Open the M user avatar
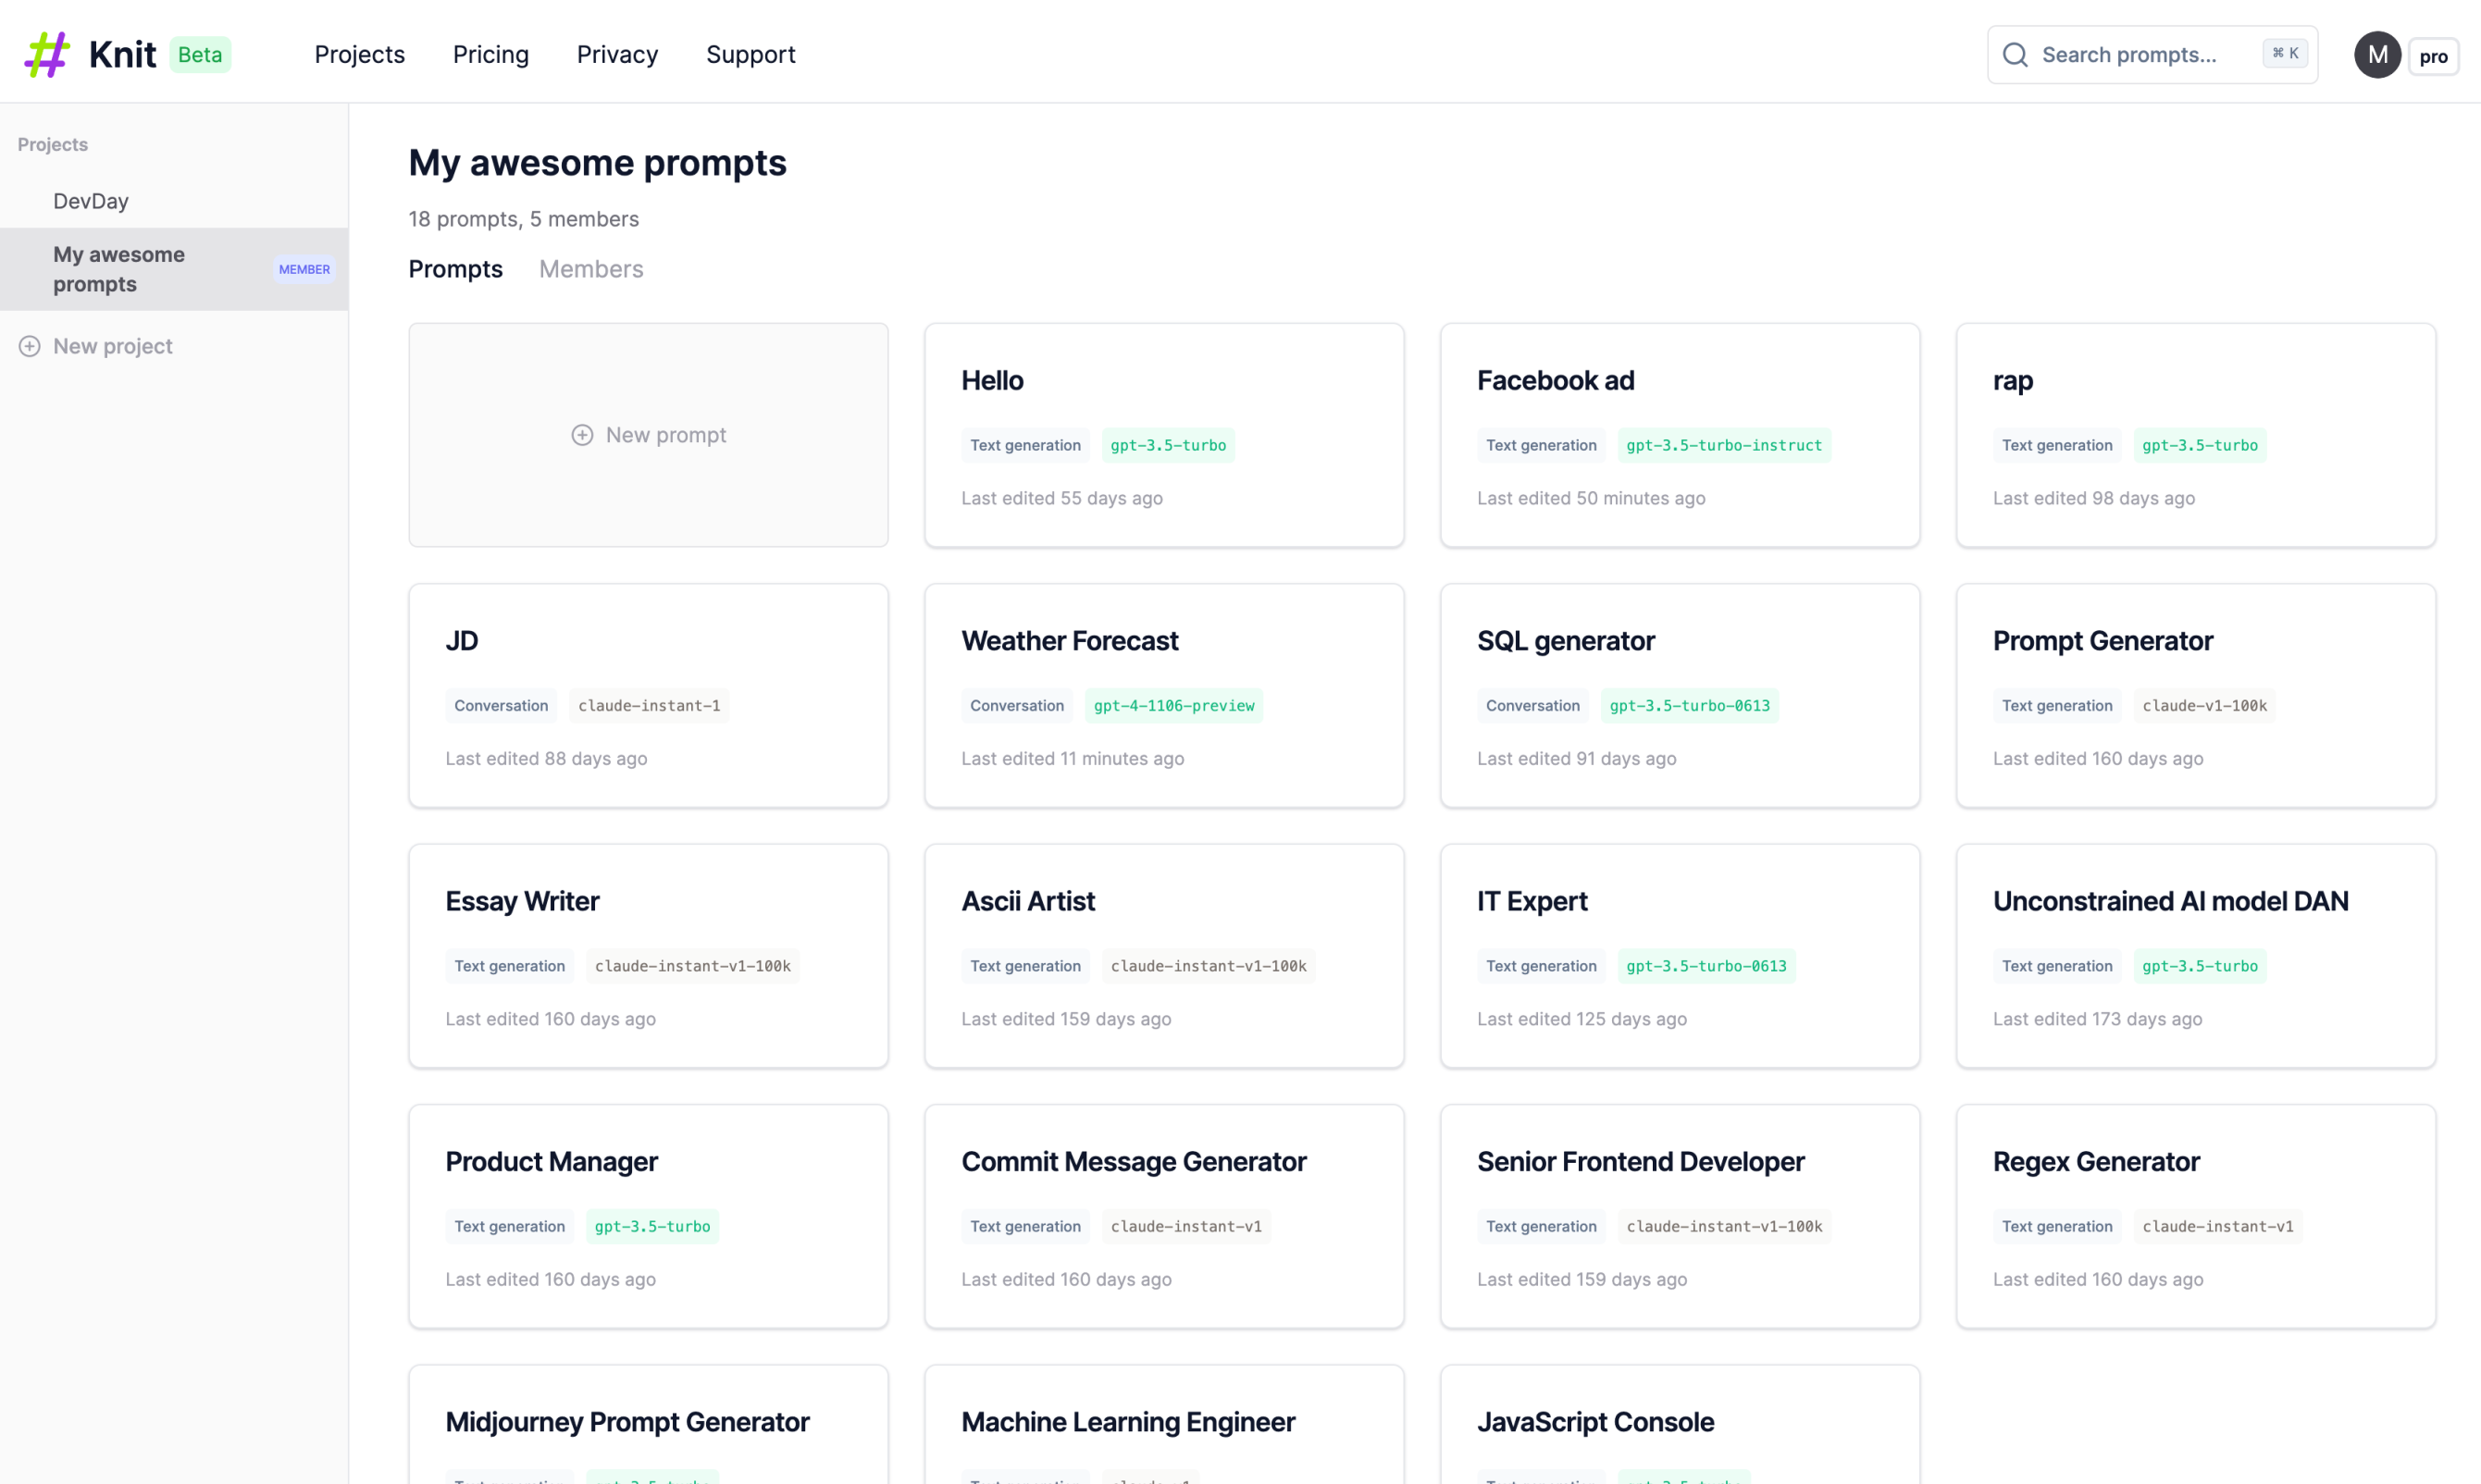The width and height of the screenshot is (2481, 1484). [x=2377, y=55]
